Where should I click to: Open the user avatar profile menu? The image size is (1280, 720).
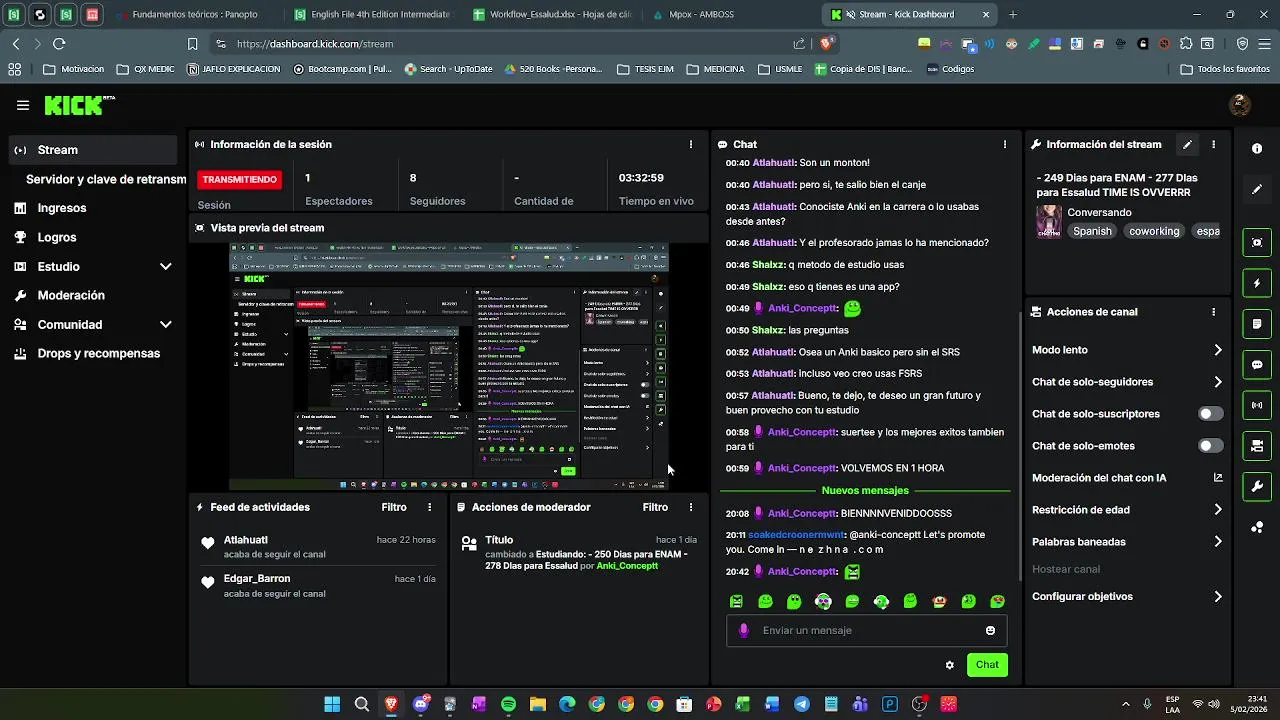1240,105
